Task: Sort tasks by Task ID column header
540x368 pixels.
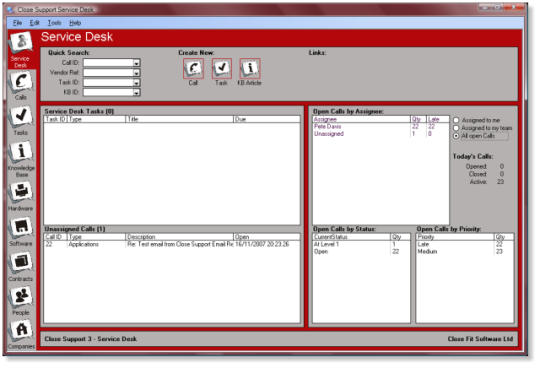Action: click(x=55, y=119)
